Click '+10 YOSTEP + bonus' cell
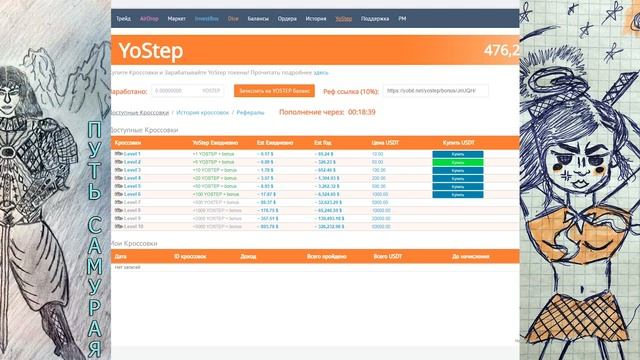 point(214,170)
